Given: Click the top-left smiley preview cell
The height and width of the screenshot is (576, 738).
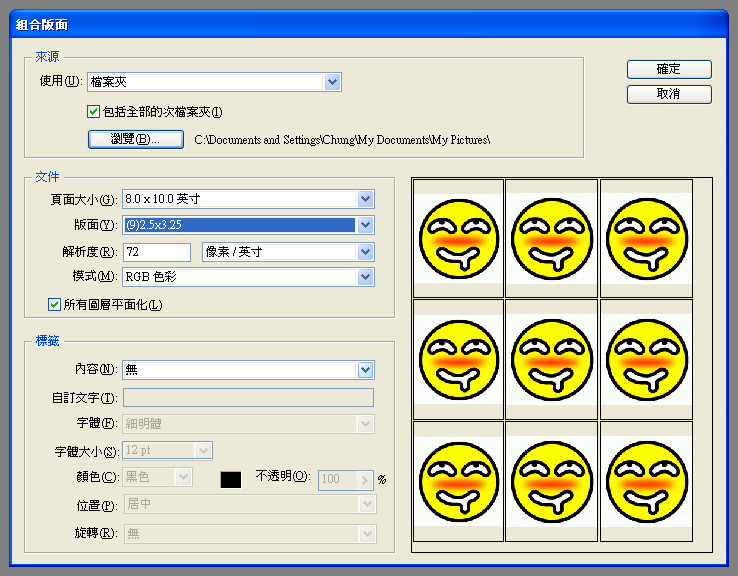Looking at the screenshot, I should tap(458, 238).
